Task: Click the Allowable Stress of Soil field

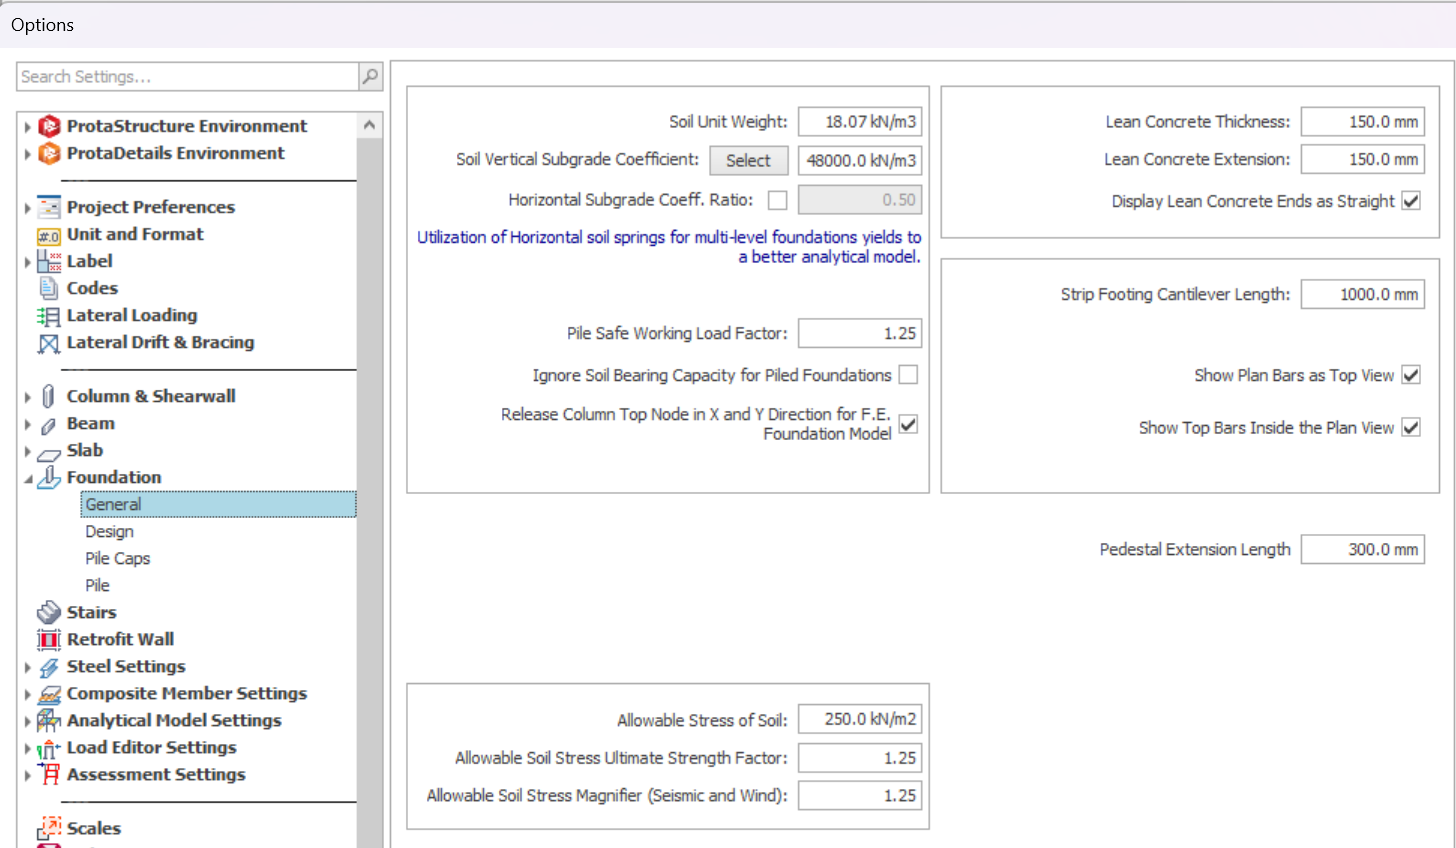Action: click(x=859, y=720)
